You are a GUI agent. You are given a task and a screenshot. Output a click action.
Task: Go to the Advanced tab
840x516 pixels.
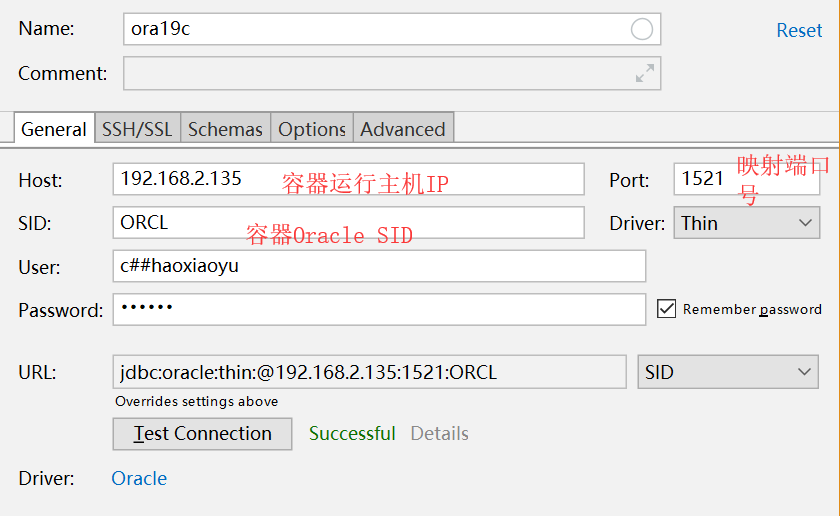[x=403, y=129]
